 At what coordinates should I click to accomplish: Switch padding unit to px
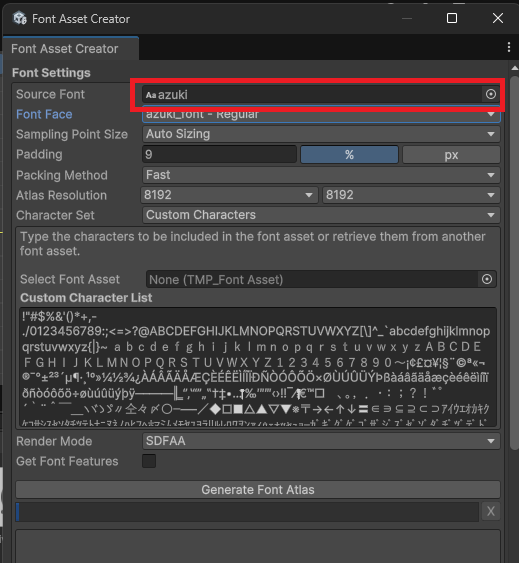(451, 155)
